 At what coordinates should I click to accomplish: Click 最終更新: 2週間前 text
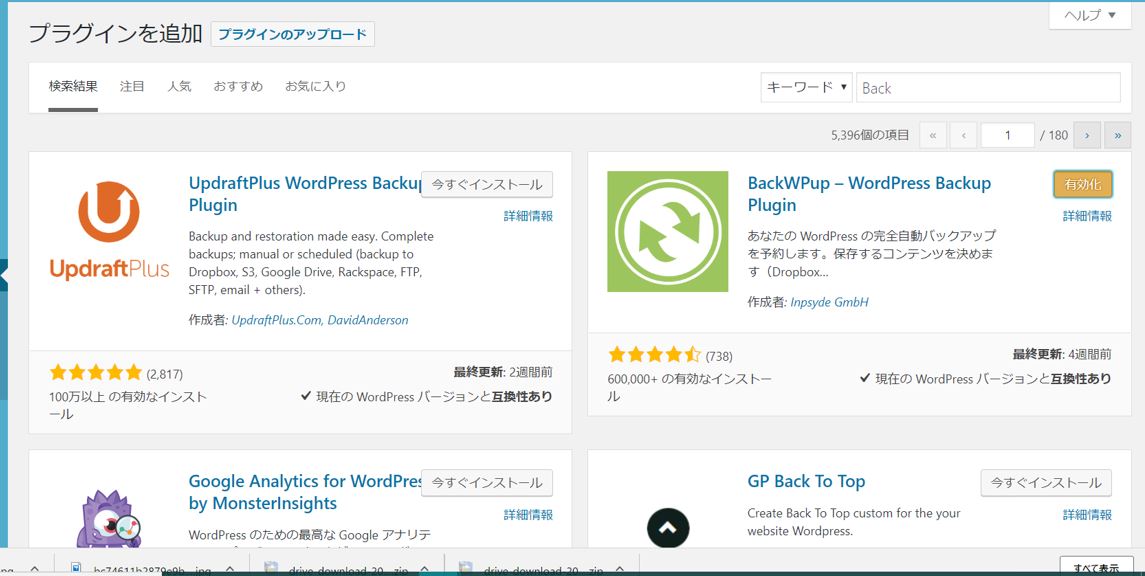coord(503,372)
